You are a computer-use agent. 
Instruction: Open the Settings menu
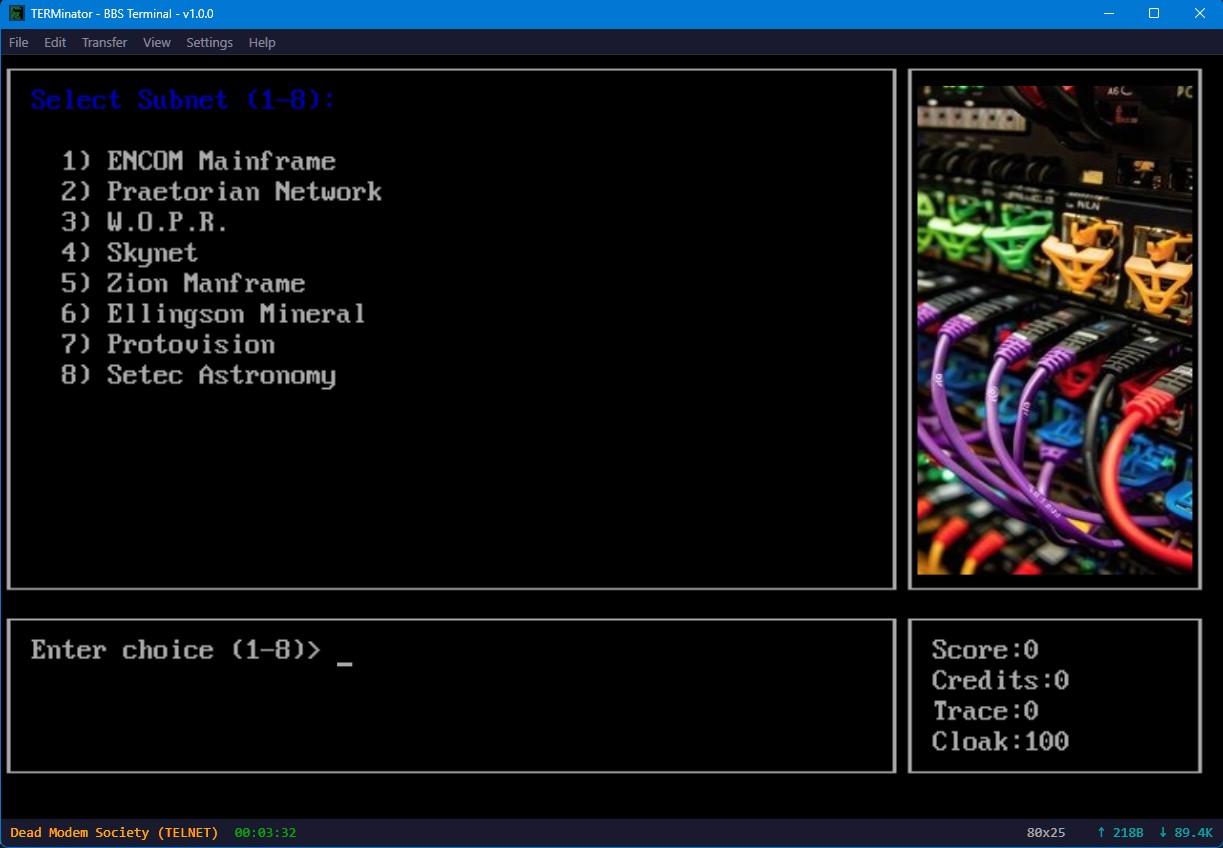(209, 42)
